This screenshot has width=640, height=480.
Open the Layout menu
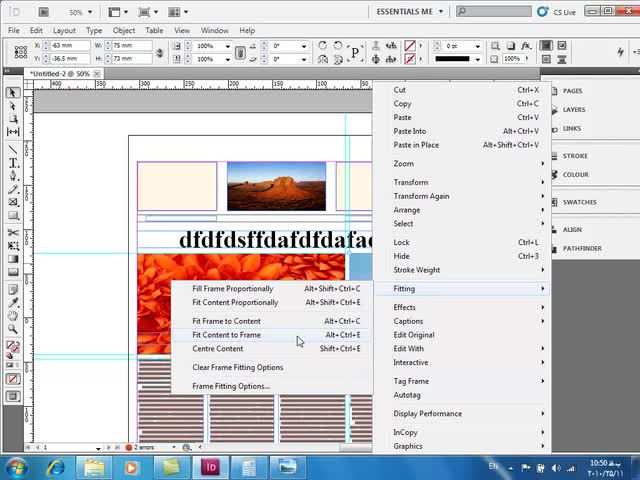coord(64,30)
